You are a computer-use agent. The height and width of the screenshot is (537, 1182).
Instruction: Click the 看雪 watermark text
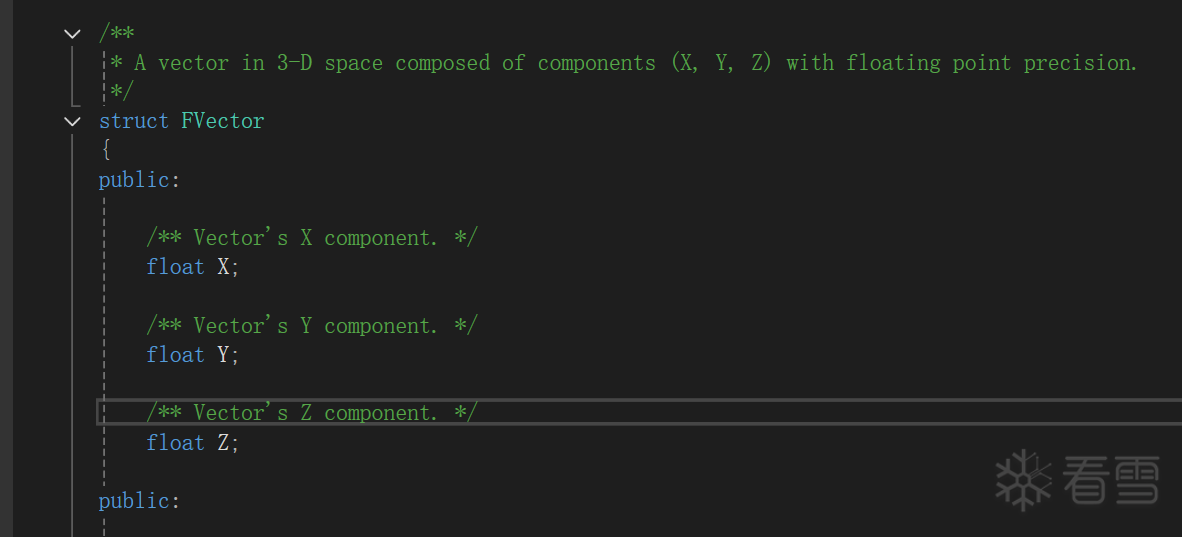coord(1111,481)
